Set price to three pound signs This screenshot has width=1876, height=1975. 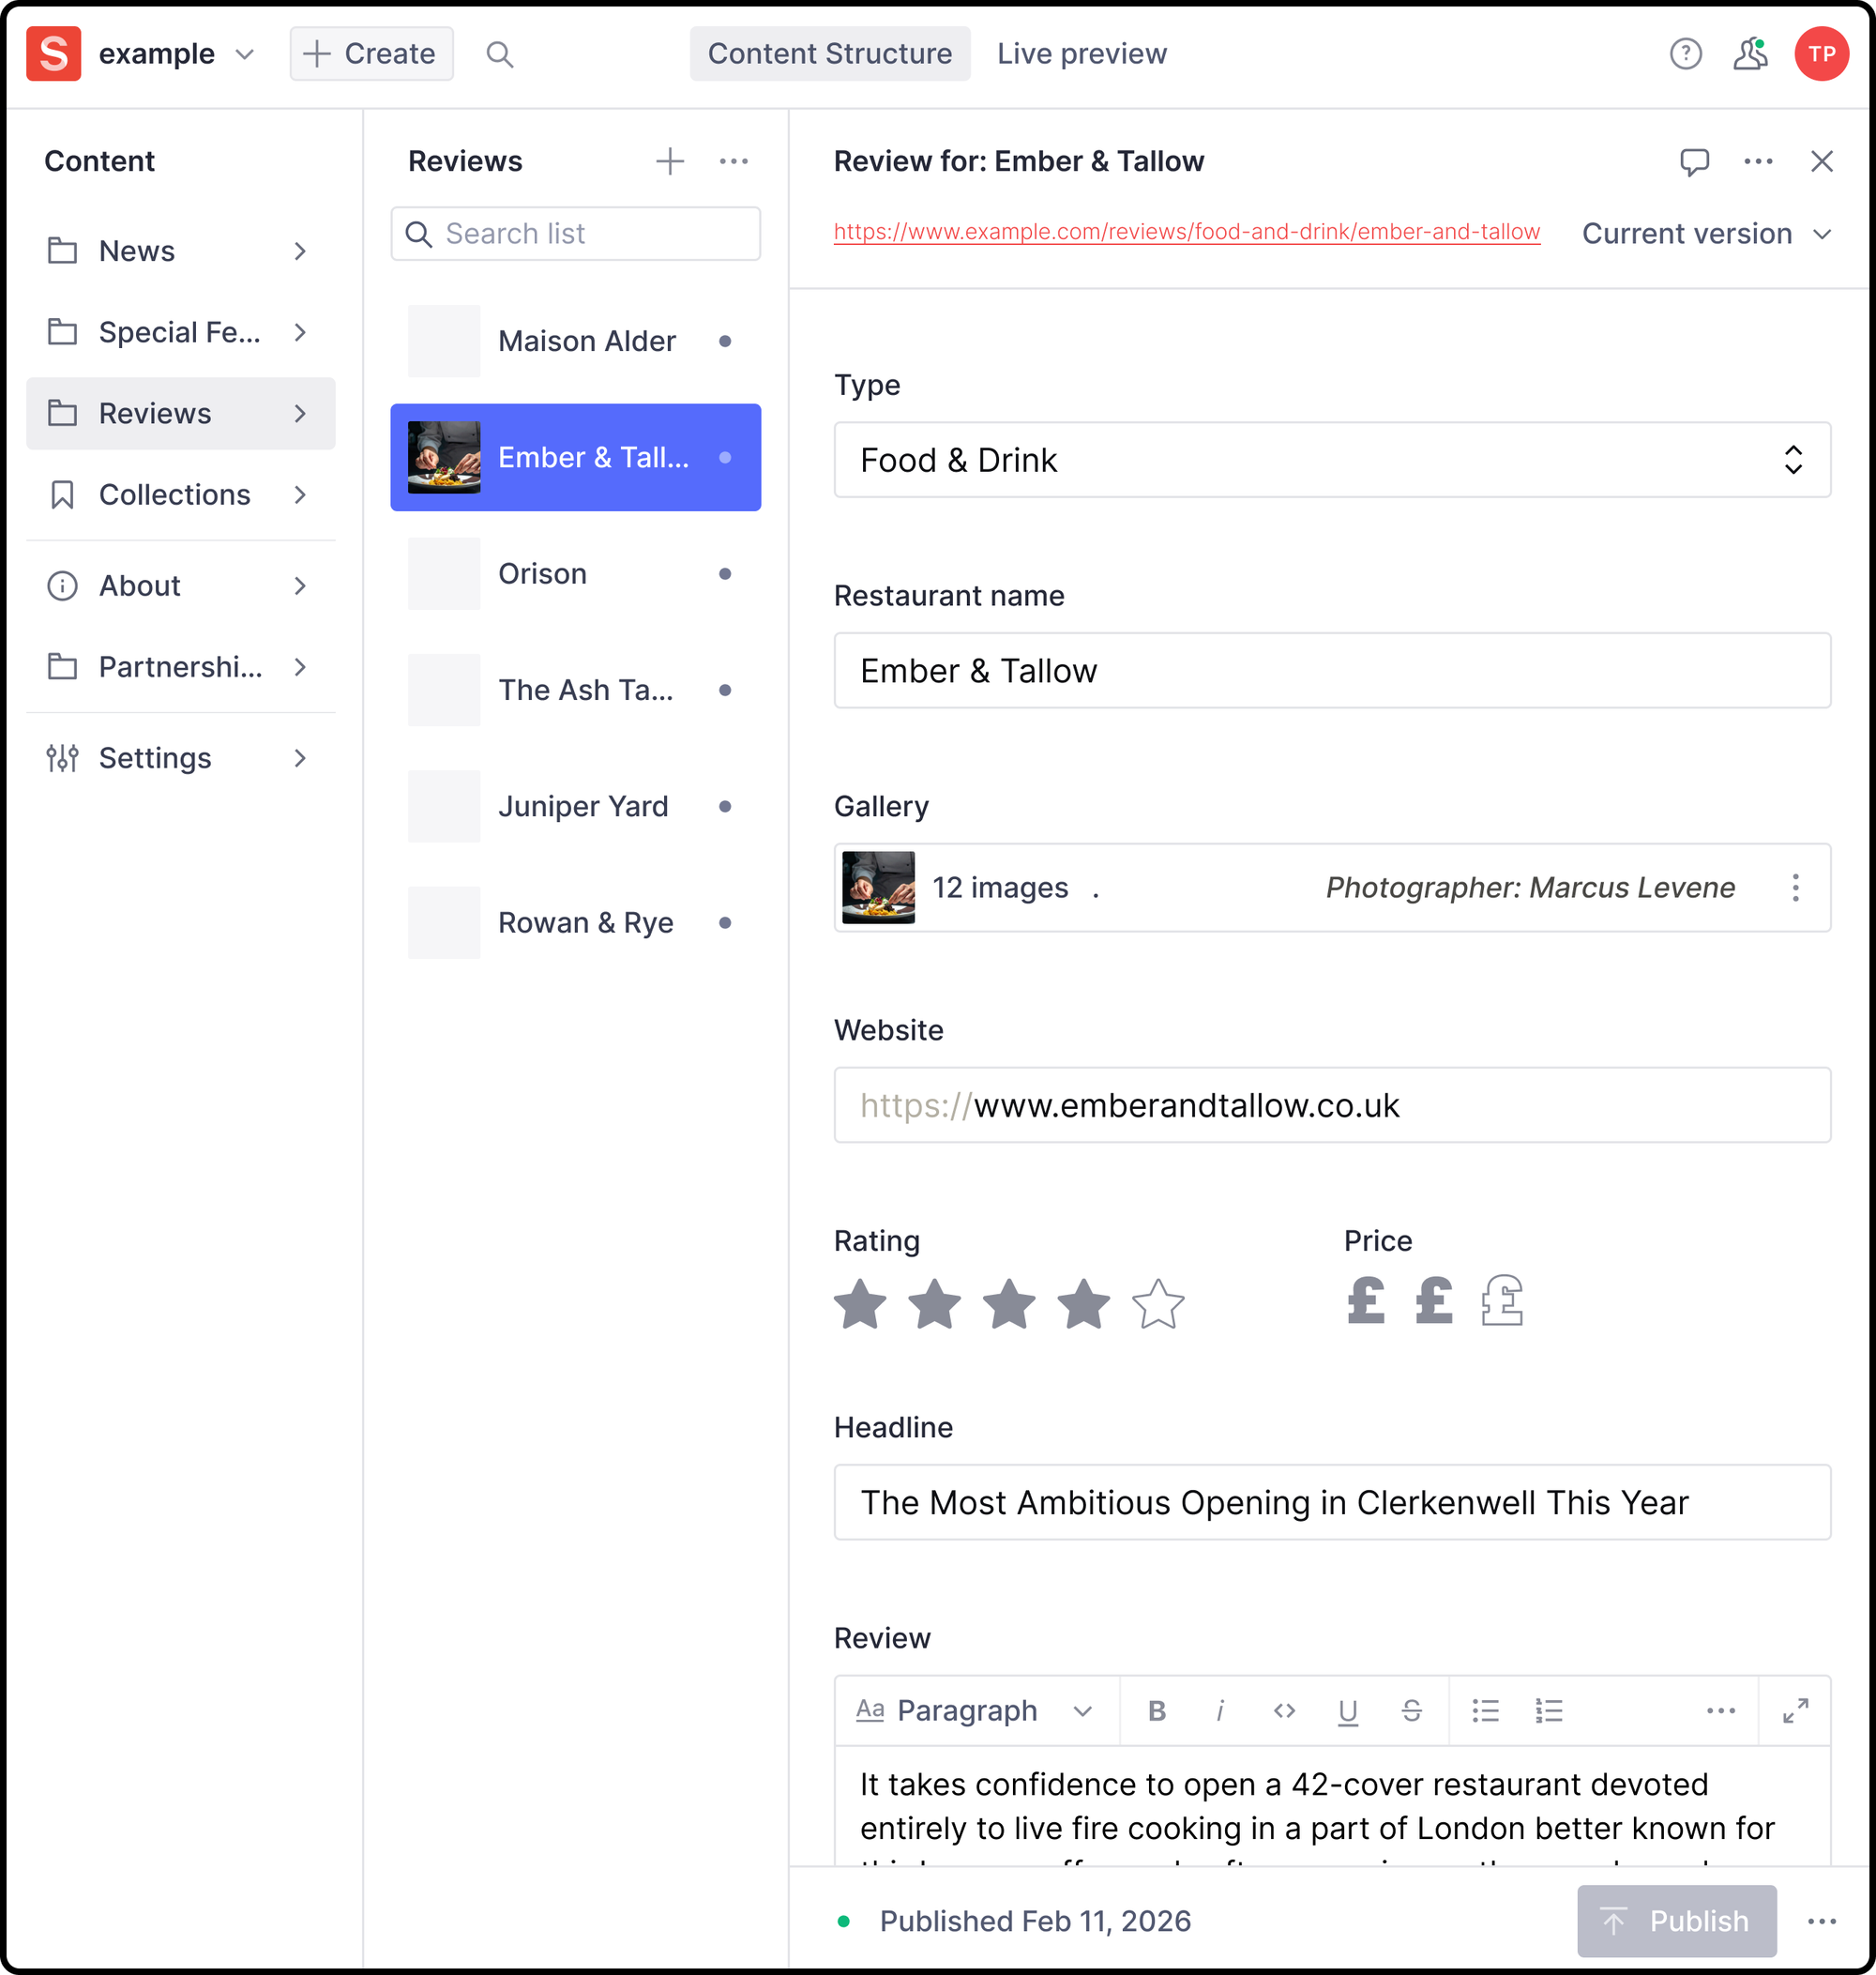point(1501,1301)
